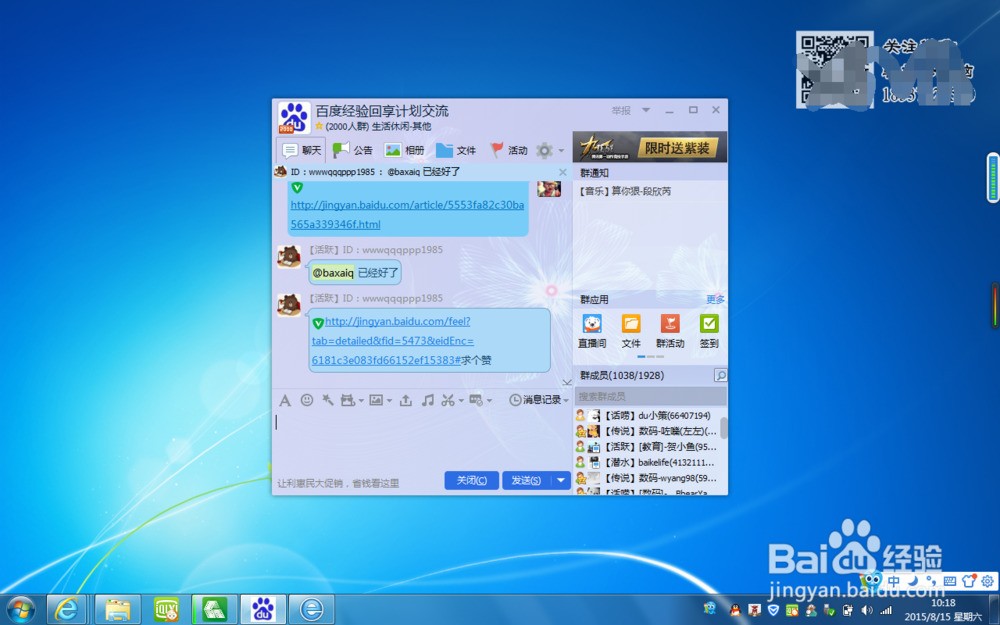This screenshot has height=625, width=1000.
Task: Expand the picture tool dropdown arrow
Action: click(390, 401)
